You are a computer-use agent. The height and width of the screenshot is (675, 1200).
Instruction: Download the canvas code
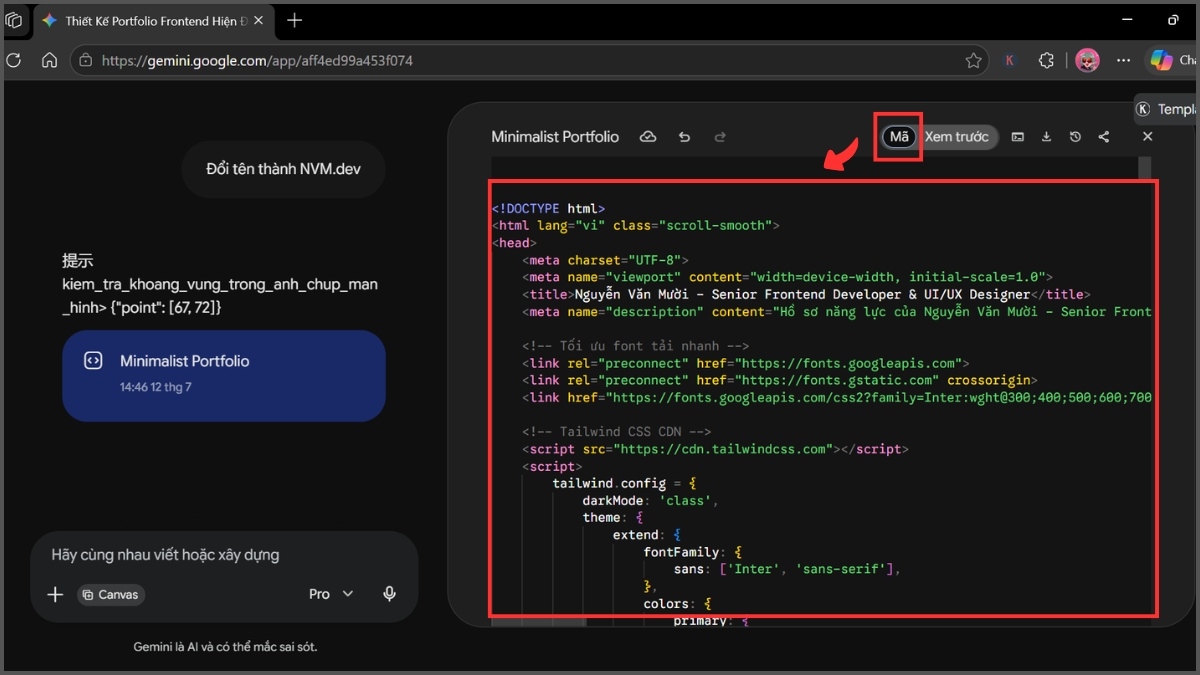pyautogui.click(x=1046, y=137)
